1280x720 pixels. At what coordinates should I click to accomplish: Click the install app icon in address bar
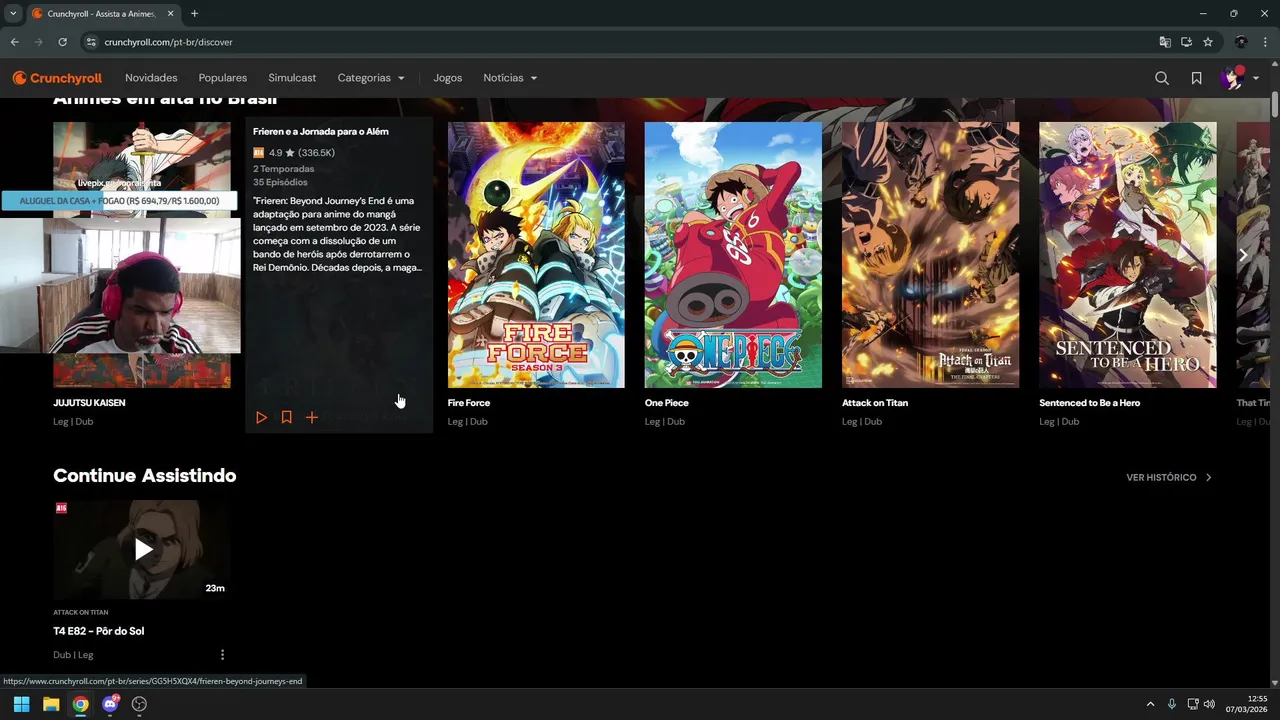click(1187, 42)
